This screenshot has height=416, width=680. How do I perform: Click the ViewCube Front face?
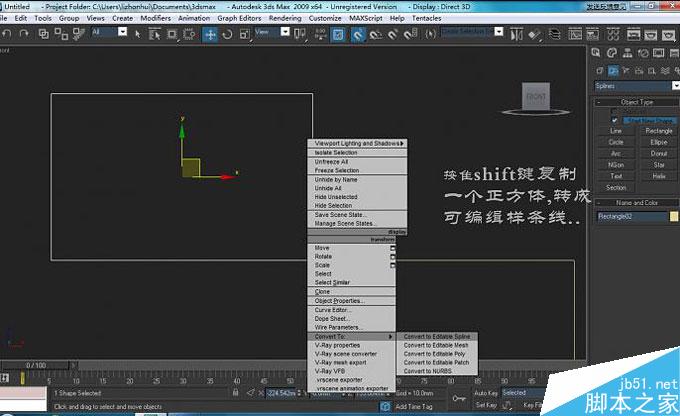coord(536,96)
